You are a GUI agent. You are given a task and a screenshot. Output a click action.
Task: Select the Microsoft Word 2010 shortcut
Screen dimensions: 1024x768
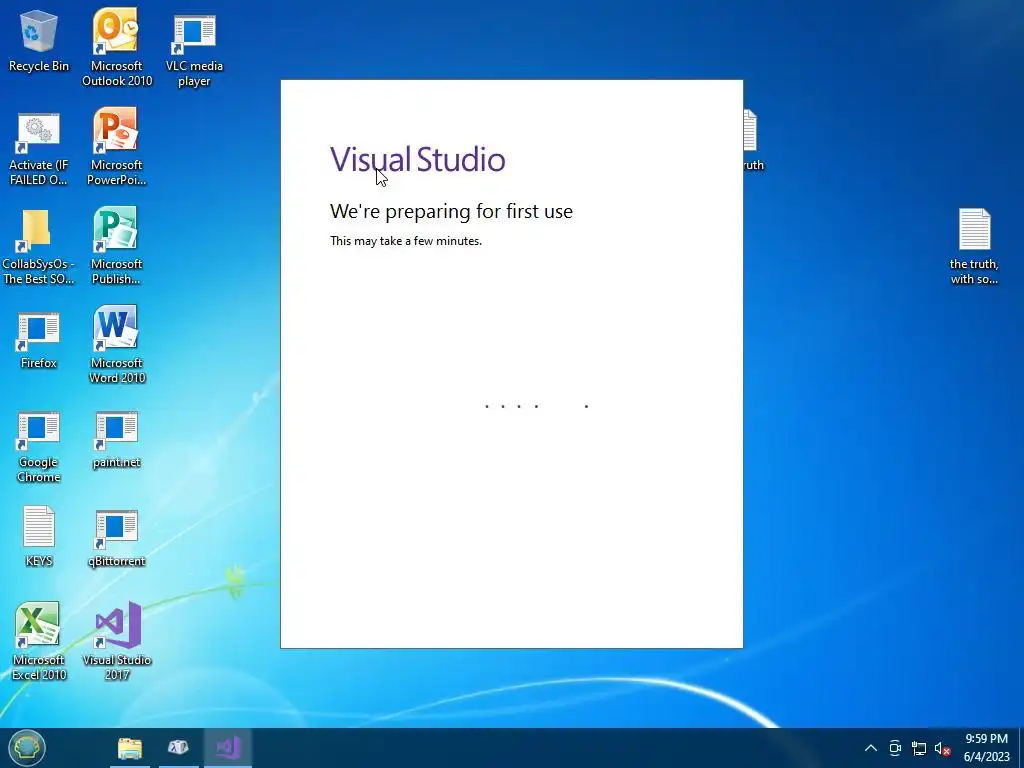pos(116,344)
